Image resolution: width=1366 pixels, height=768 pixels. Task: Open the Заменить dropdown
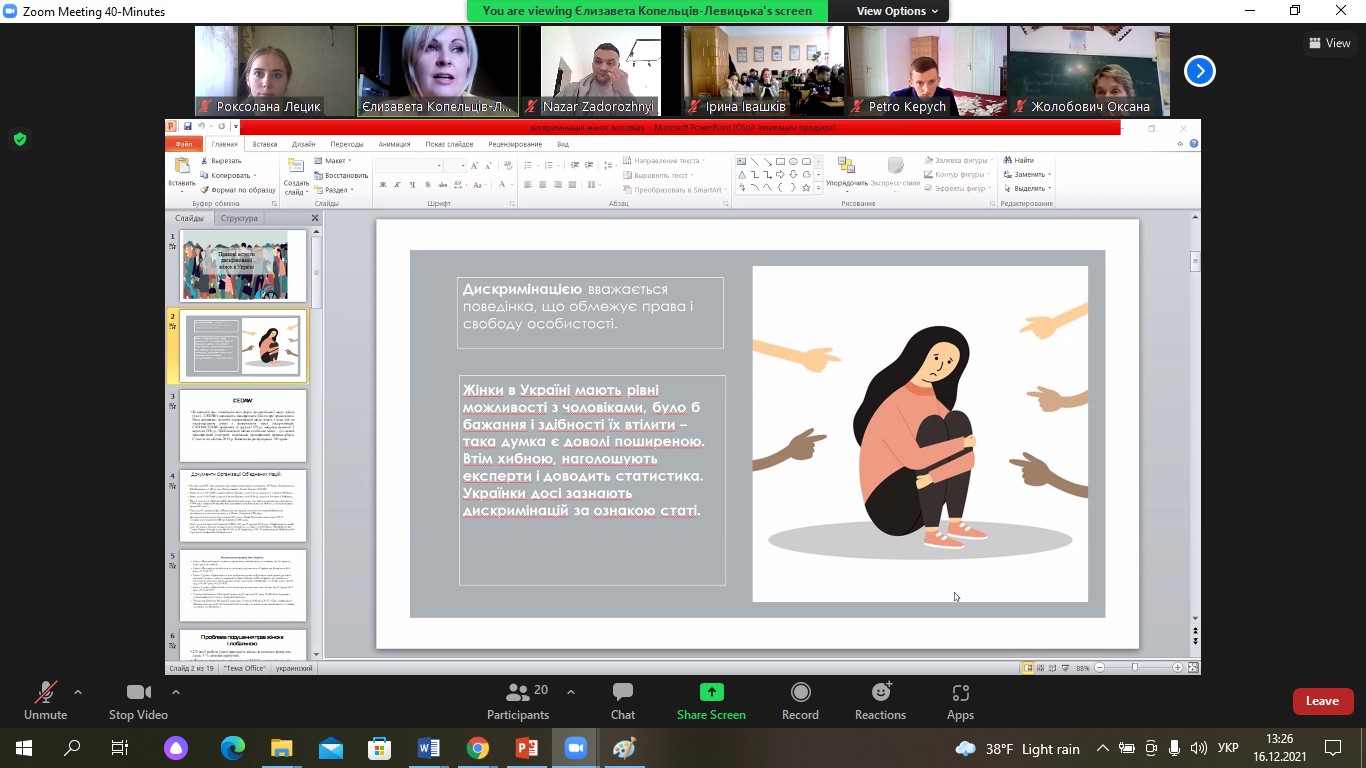click(x=1025, y=175)
